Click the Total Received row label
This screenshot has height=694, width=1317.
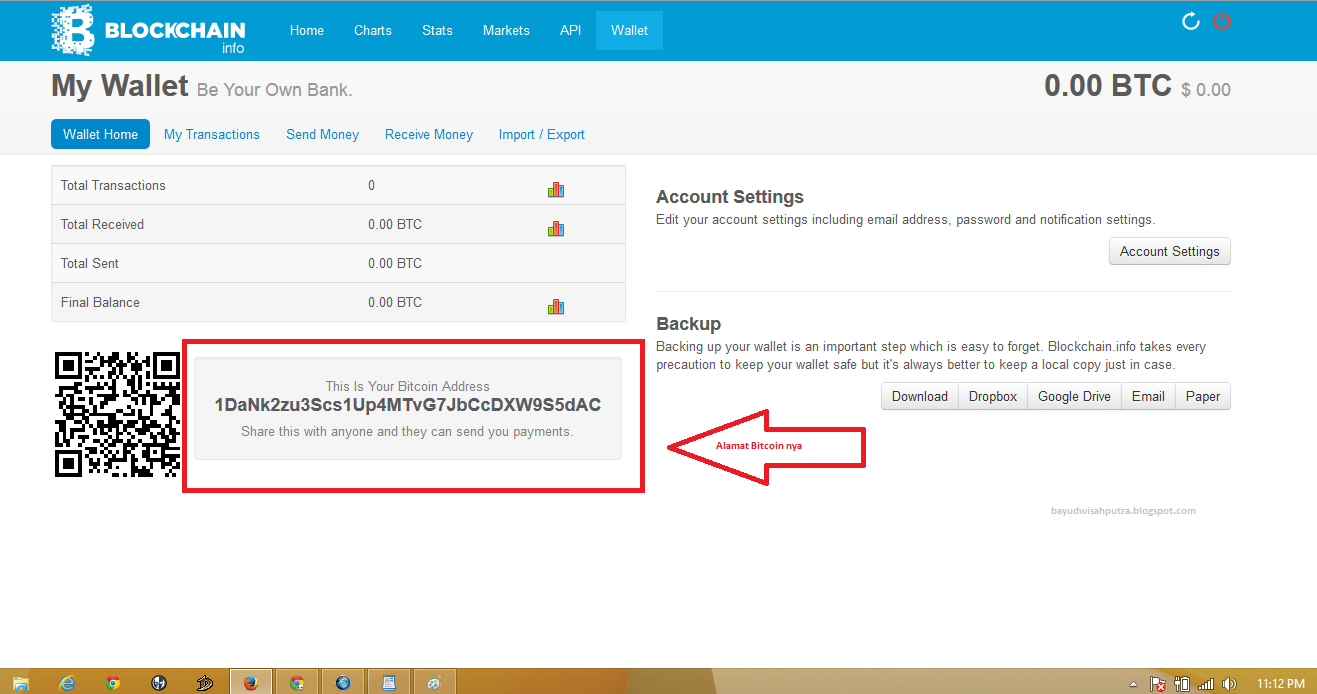[x=102, y=224]
